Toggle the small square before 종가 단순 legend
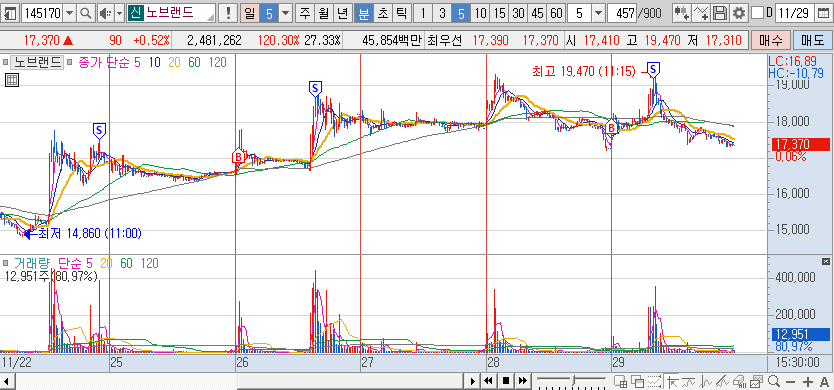Viewport: 834px width, 390px height. point(71,62)
